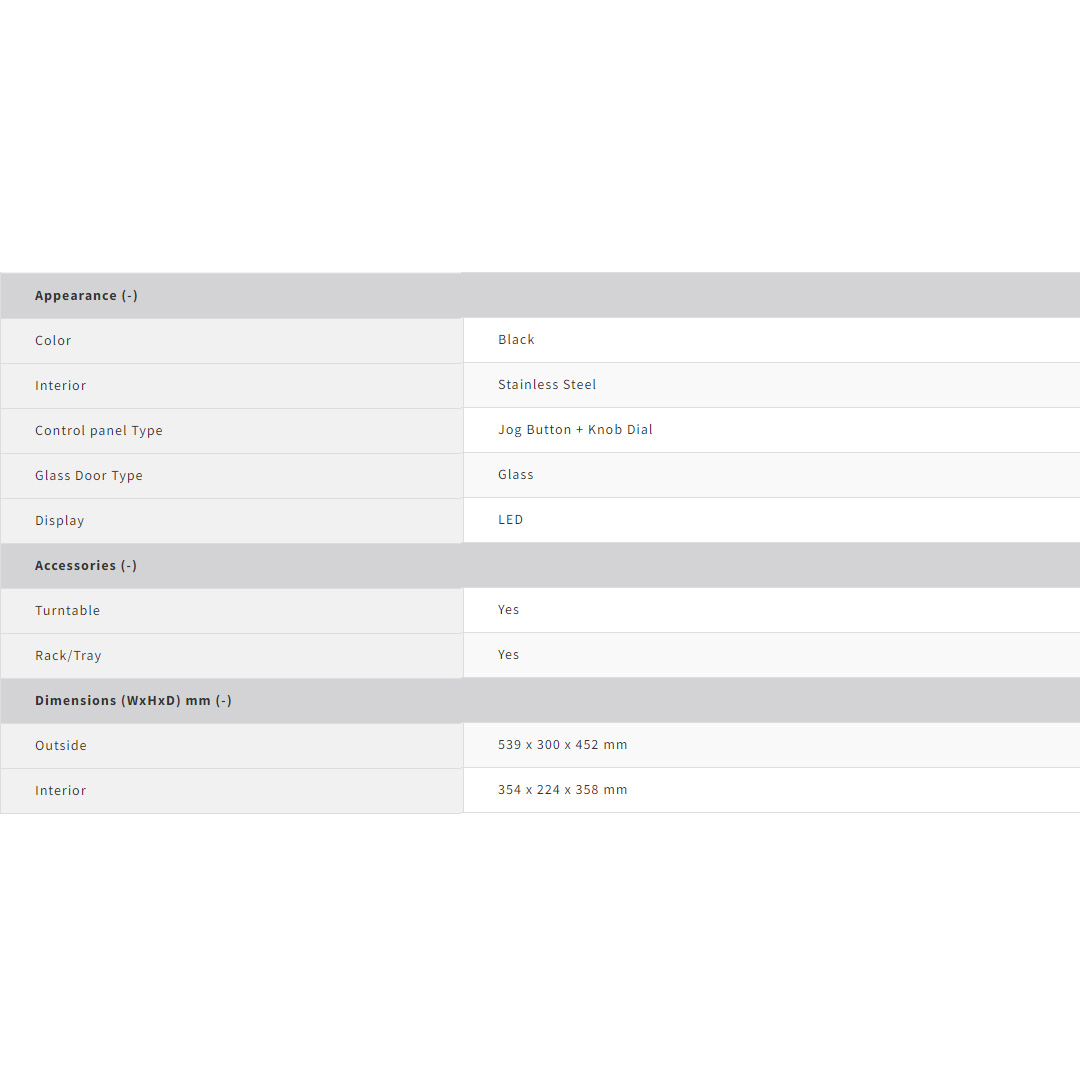The height and width of the screenshot is (1080, 1080).
Task: Click the Outside dimensions label
Action: click(61, 746)
